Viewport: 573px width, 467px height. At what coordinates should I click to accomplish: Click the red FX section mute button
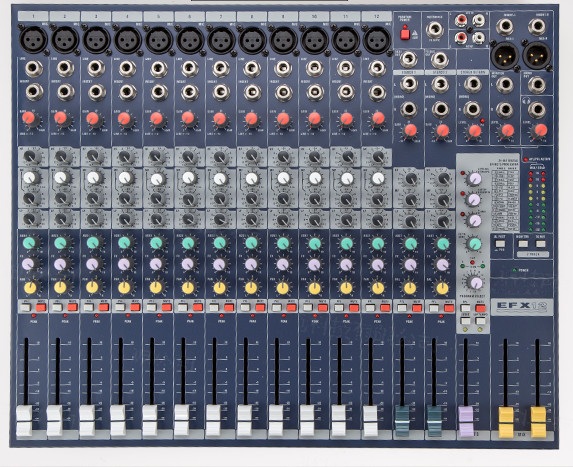pyautogui.click(x=480, y=308)
